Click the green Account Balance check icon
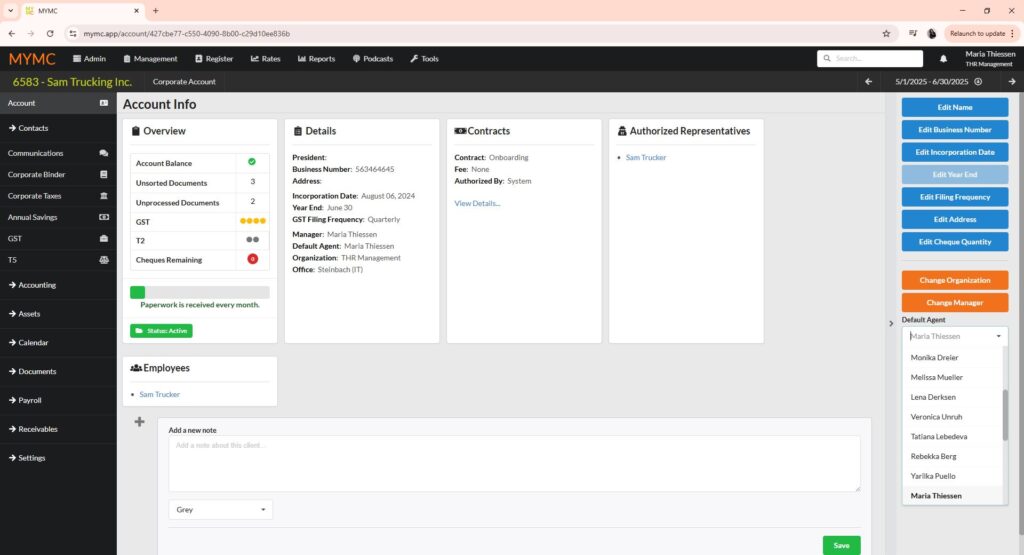Screen dimensions: 1024x555 pos(252,162)
